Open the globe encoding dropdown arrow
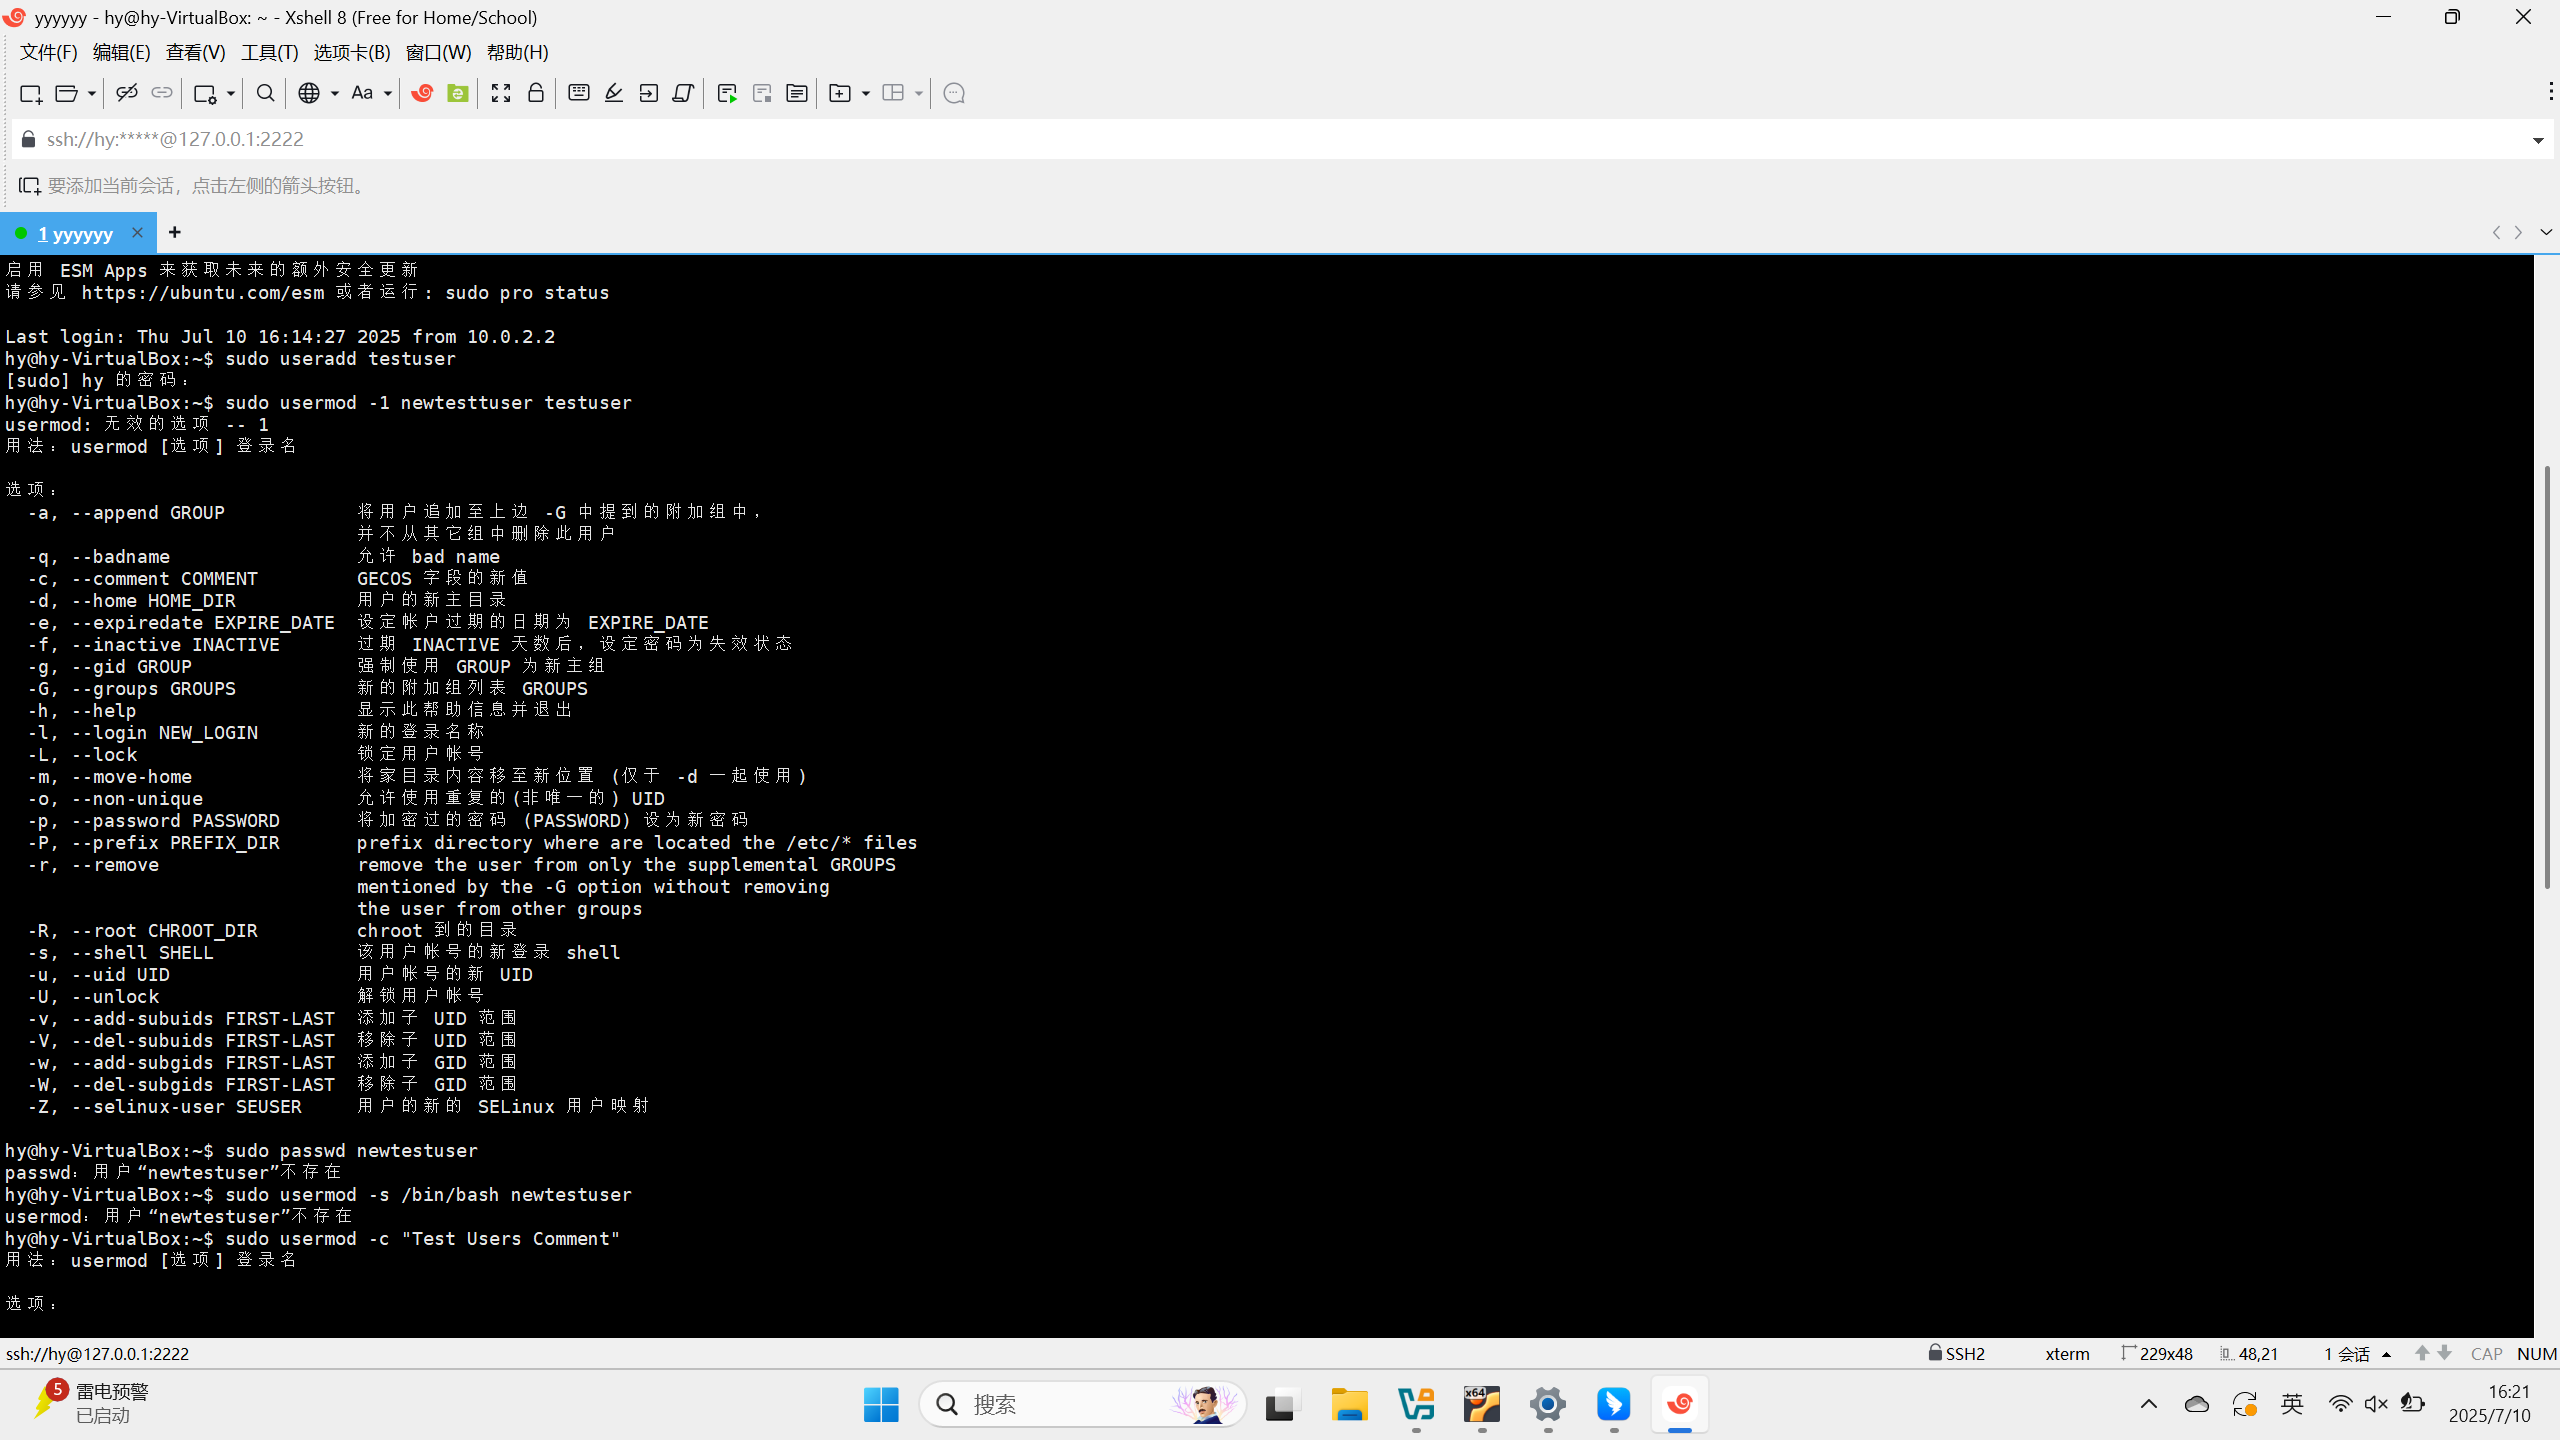 [x=335, y=93]
